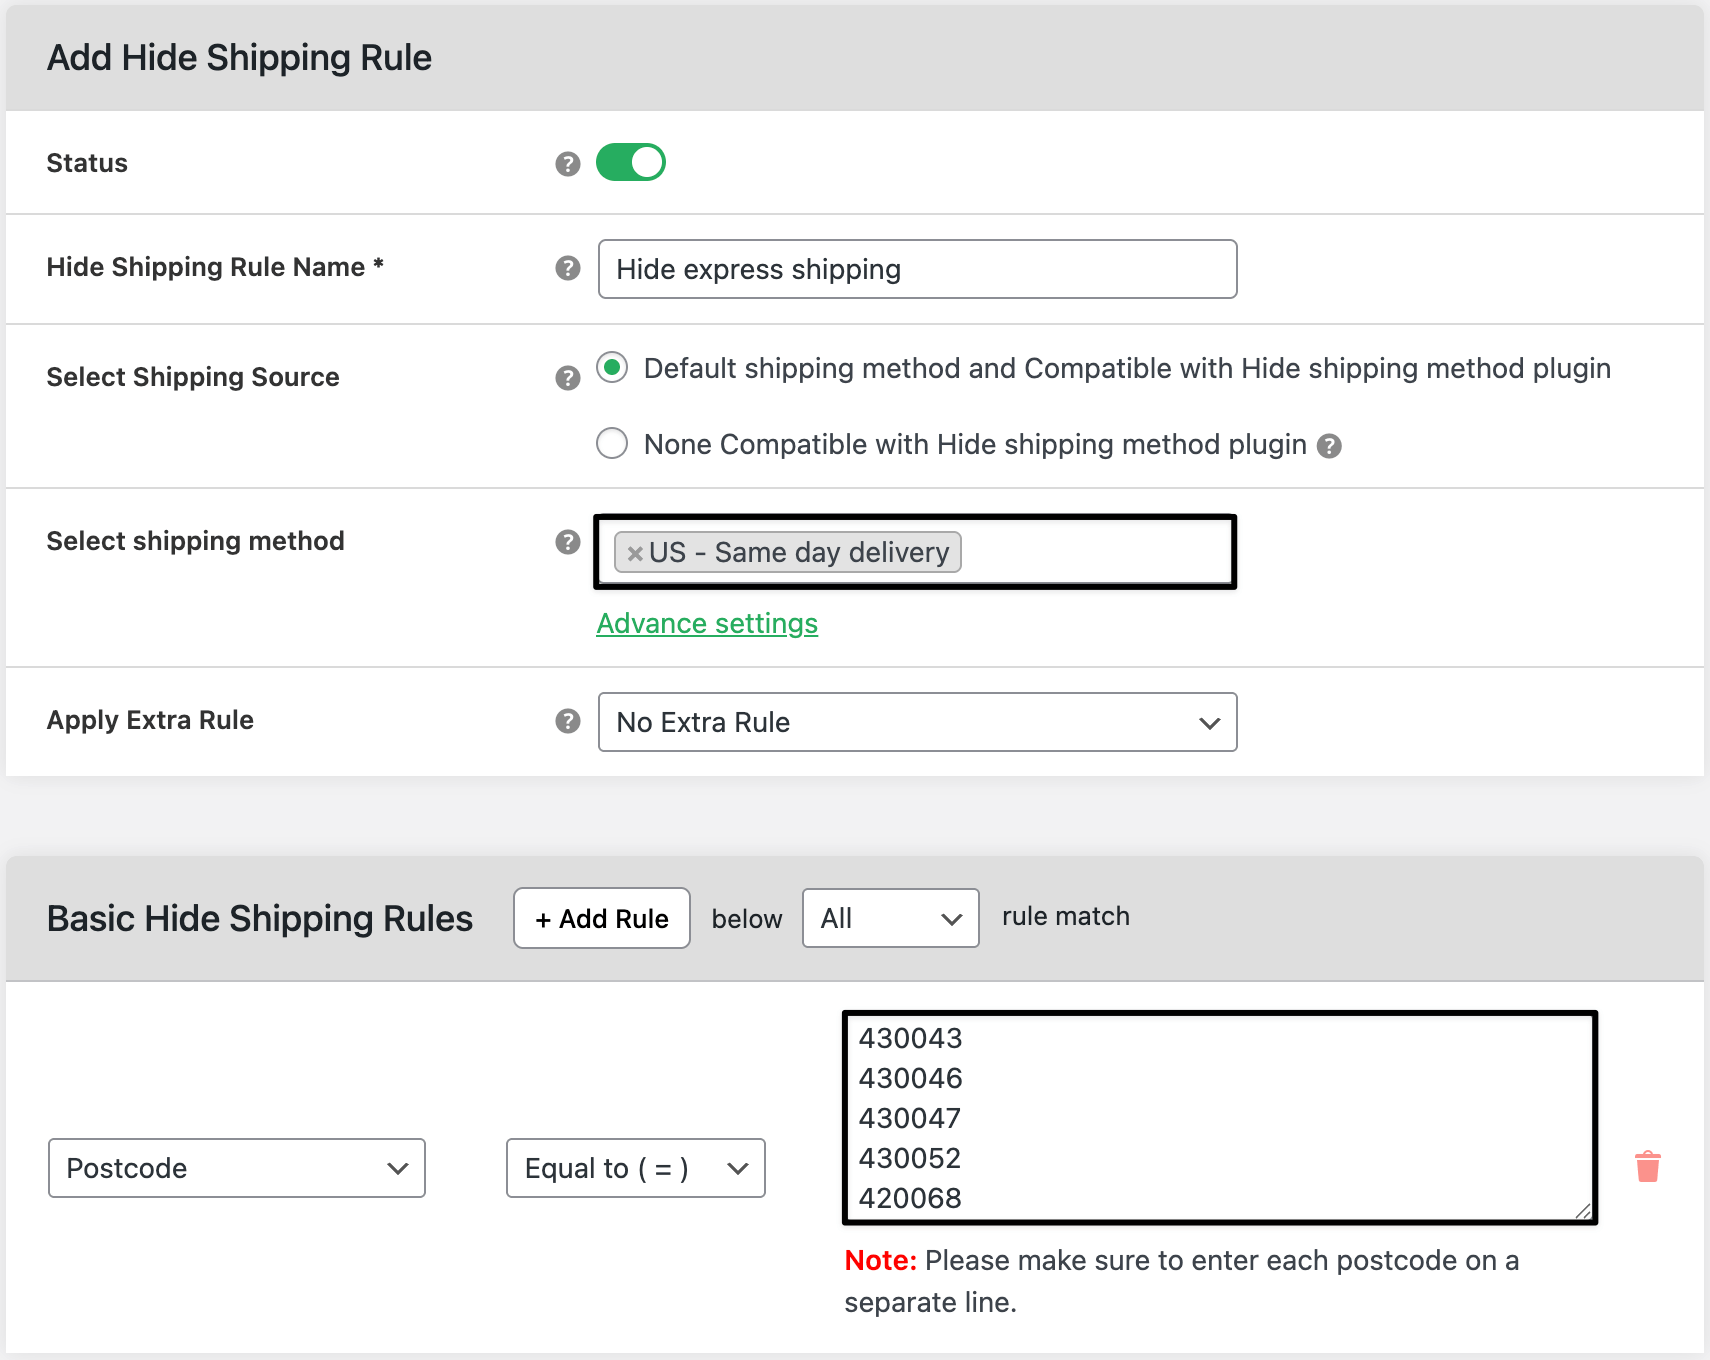The image size is (1710, 1360).
Task: Click help icon for Select shipping method
Action: 568,542
